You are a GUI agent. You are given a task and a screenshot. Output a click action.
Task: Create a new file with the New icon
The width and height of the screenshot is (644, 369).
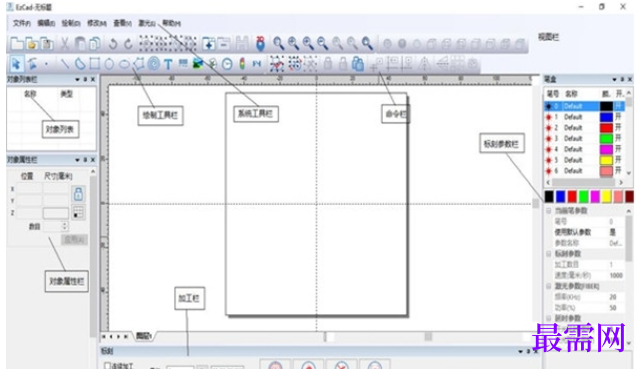click(17, 44)
